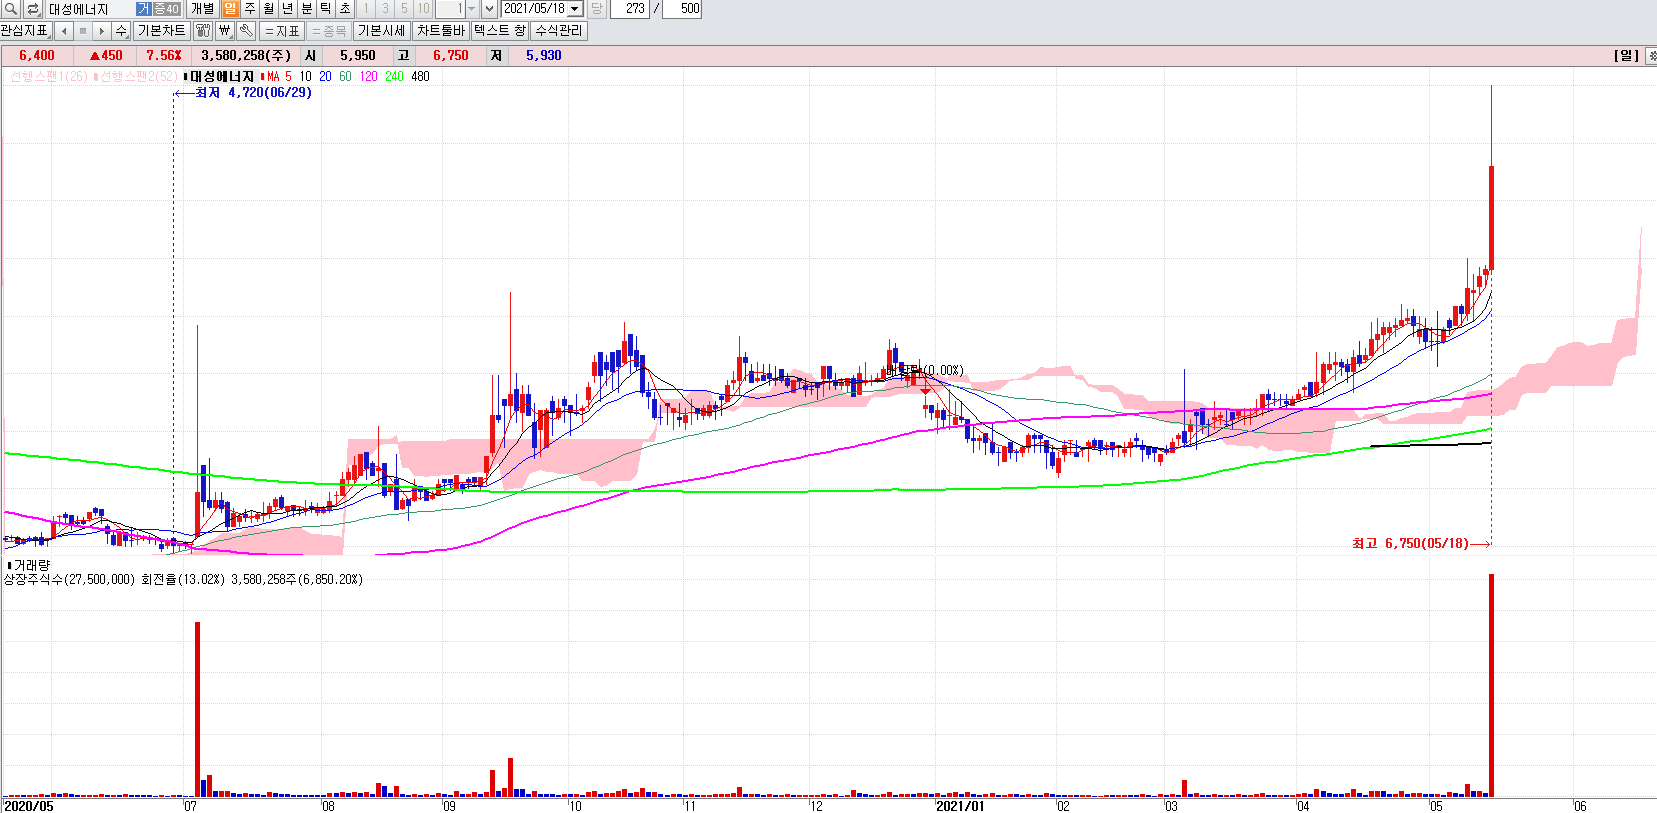
Task: Click the ₩ currency icon
Action: [225, 31]
